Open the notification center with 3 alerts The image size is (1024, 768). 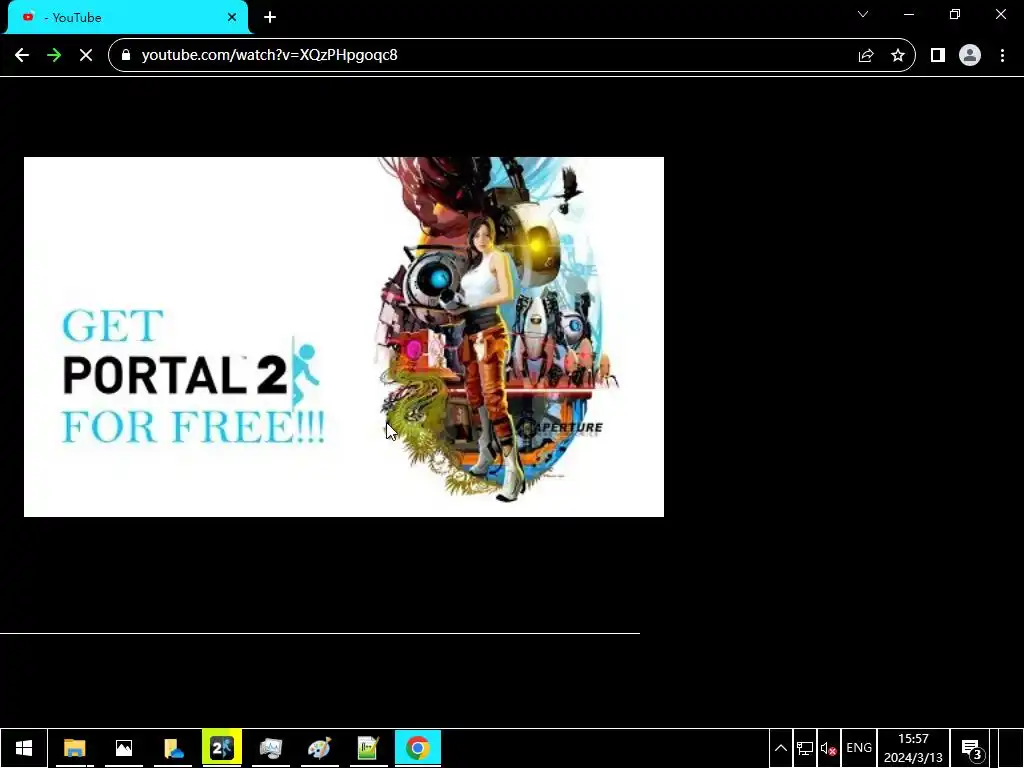pos(972,748)
